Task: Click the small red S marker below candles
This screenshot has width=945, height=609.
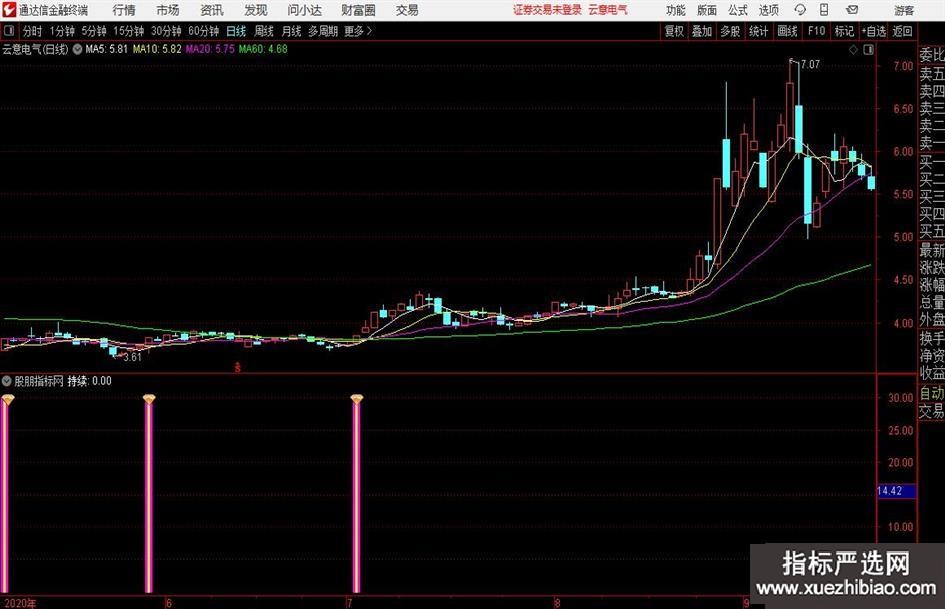Action: (237, 367)
